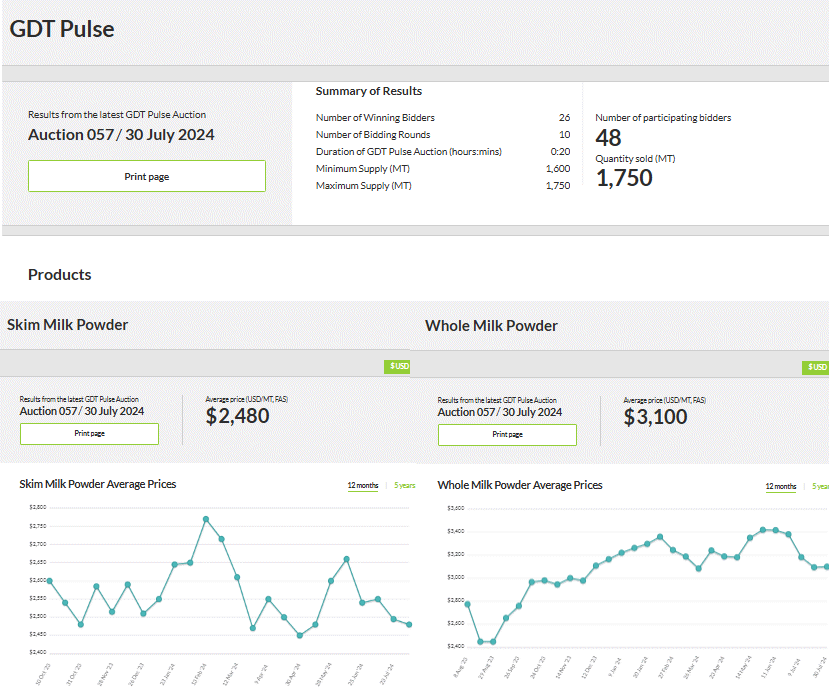The image size is (829, 687).
Task: Click the 'Number of participating bidders' label
Action: 663,117
